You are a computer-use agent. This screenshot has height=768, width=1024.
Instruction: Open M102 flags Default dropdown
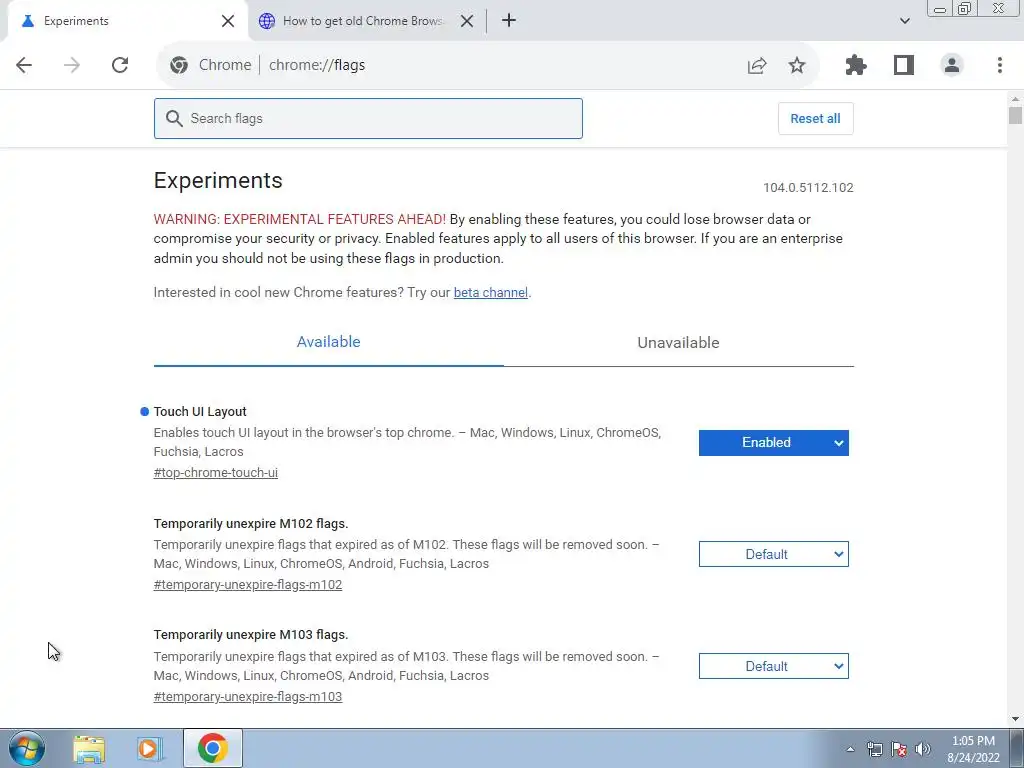click(x=773, y=554)
